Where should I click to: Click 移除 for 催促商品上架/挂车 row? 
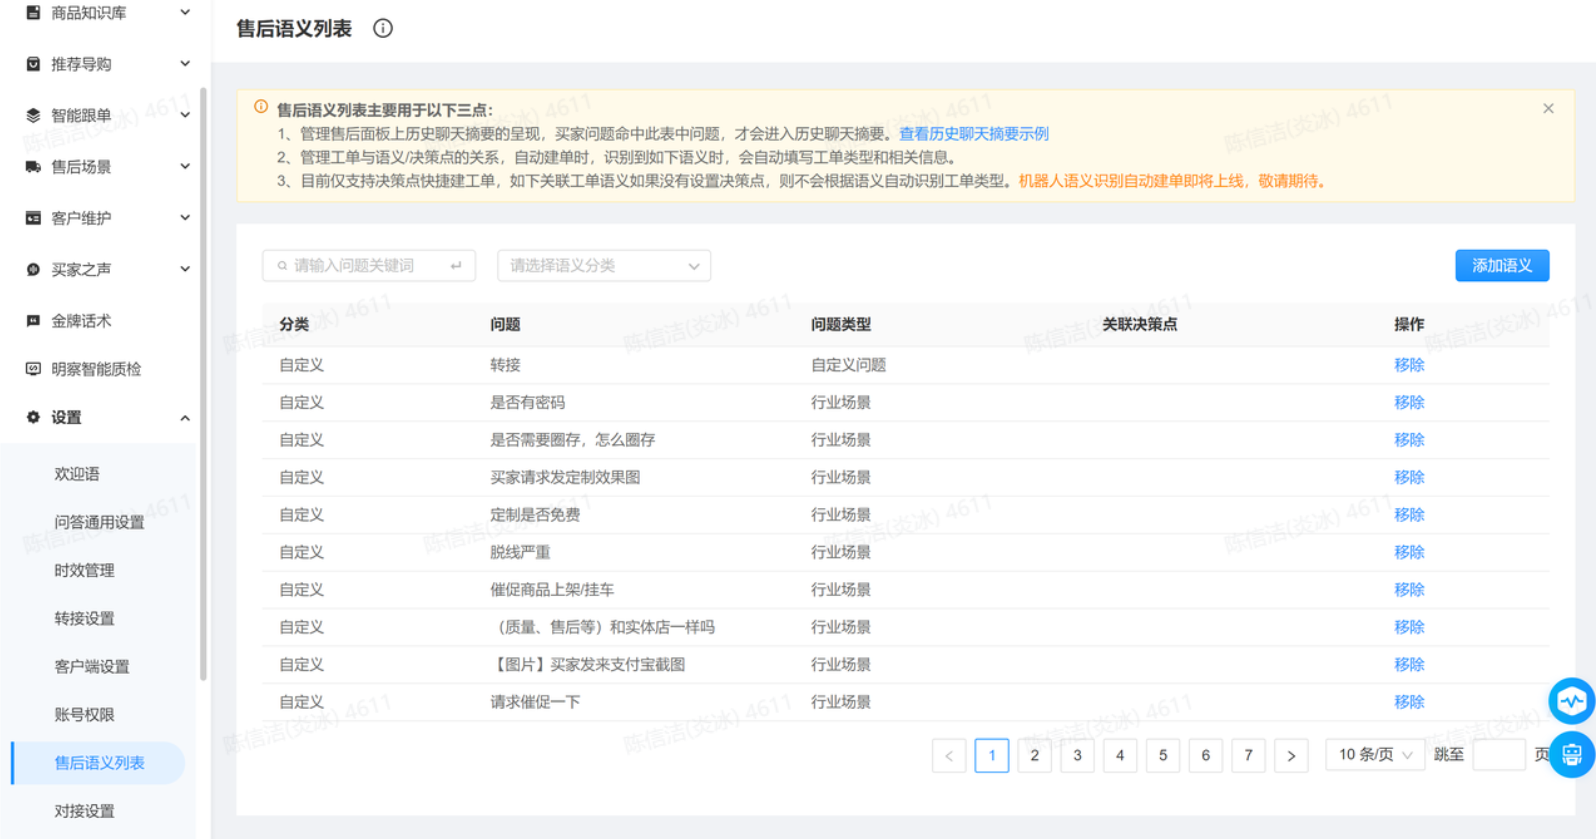(1409, 590)
